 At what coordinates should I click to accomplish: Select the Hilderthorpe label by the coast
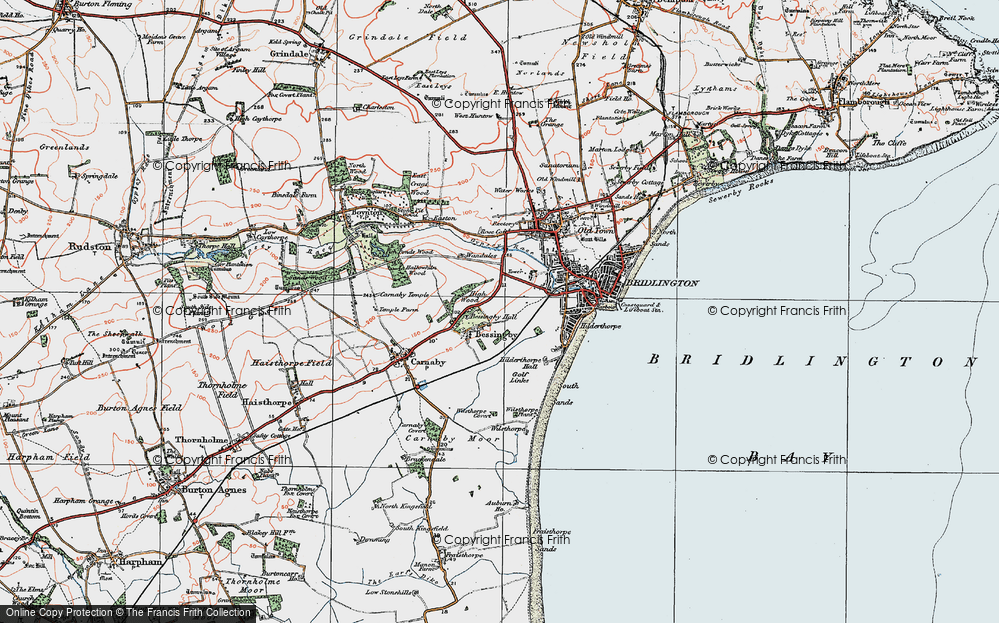point(600,326)
